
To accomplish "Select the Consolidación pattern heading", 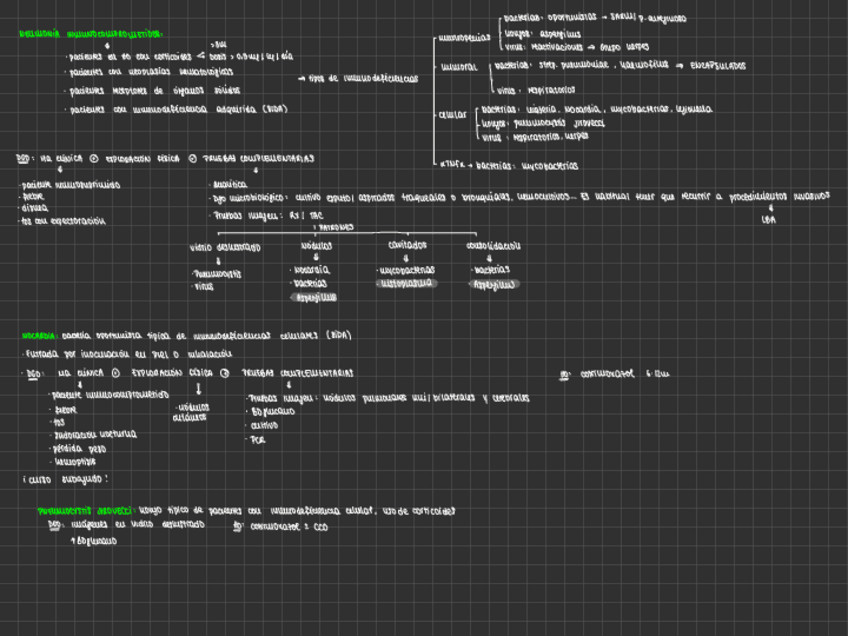I will [493, 246].
